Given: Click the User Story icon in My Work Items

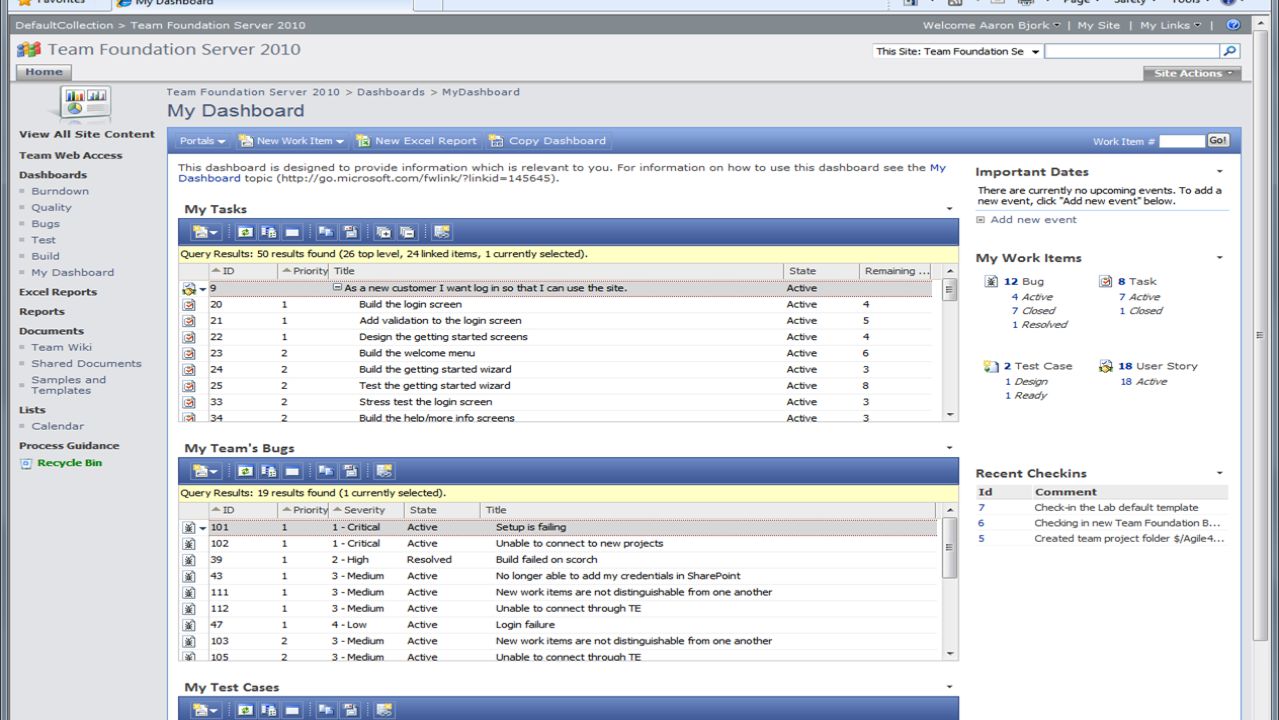Looking at the screenshot, I should click(x=1105, y=366).
